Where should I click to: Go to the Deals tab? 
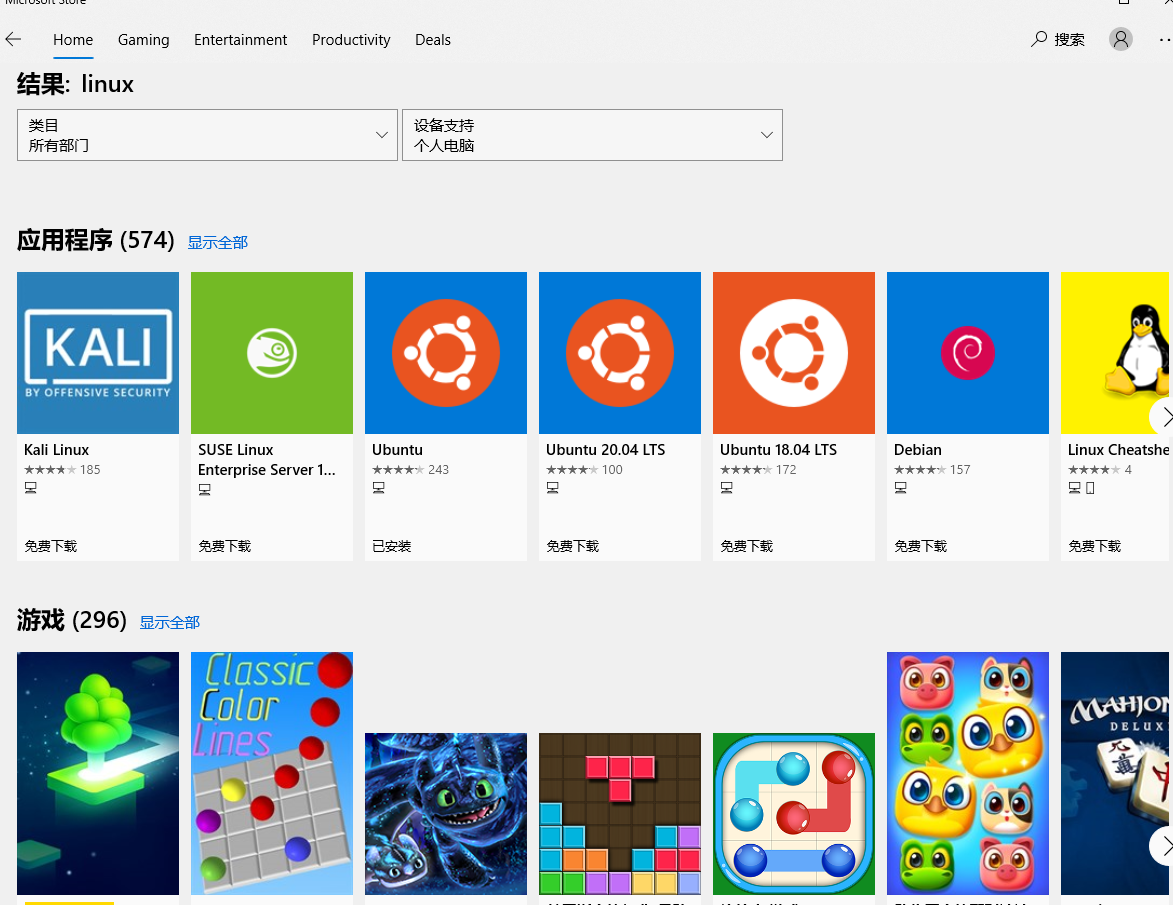pos(433,40)
